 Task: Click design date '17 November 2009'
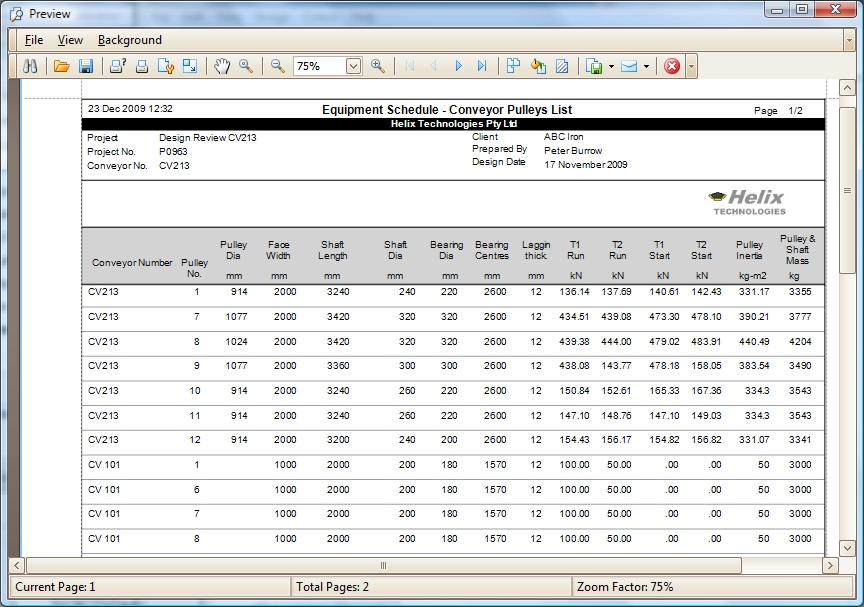pyautogui.click(x=586, y=164)
